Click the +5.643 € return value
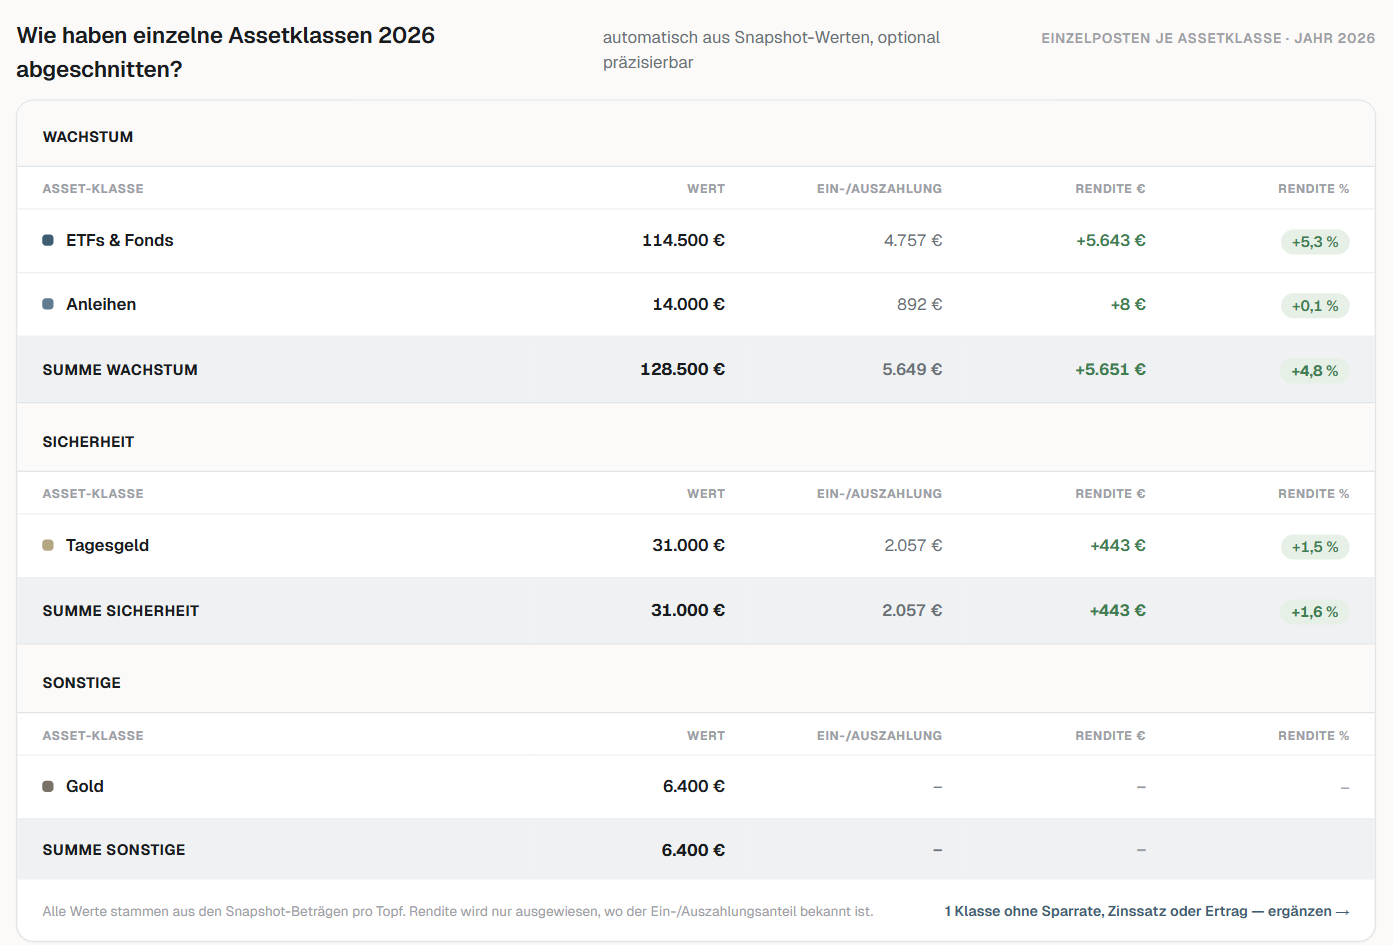This screenshot has width=1393, height=945. click(x=1111, y=240)
